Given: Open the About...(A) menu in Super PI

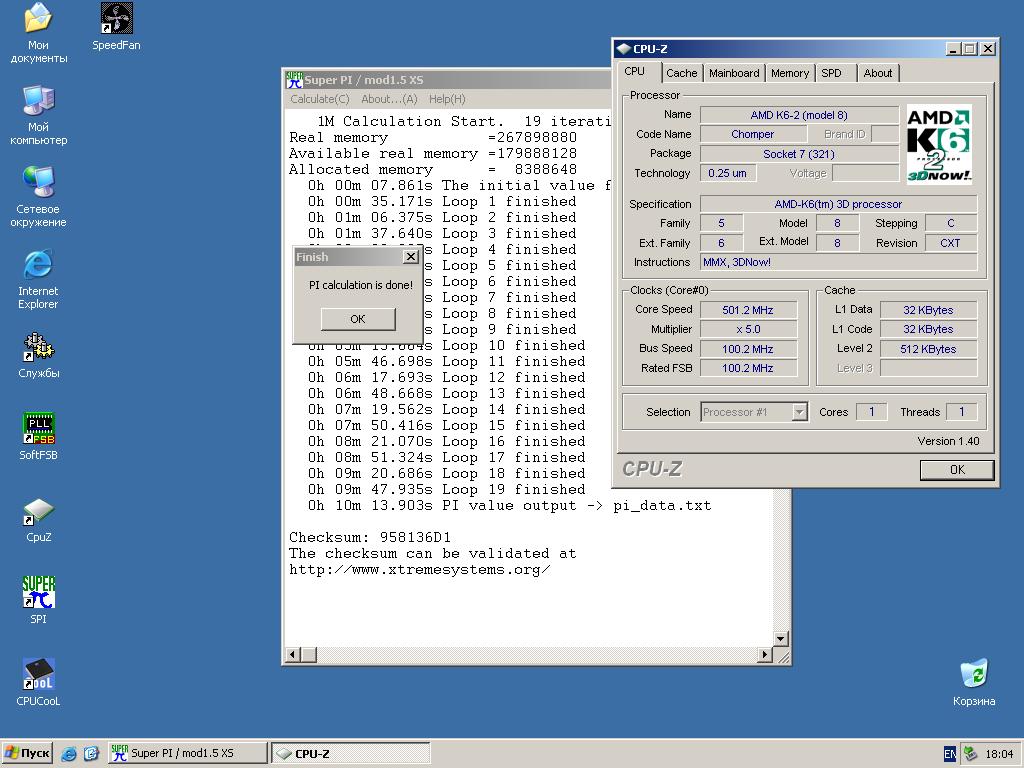Looking at the screenshot, I should point(389,99).
